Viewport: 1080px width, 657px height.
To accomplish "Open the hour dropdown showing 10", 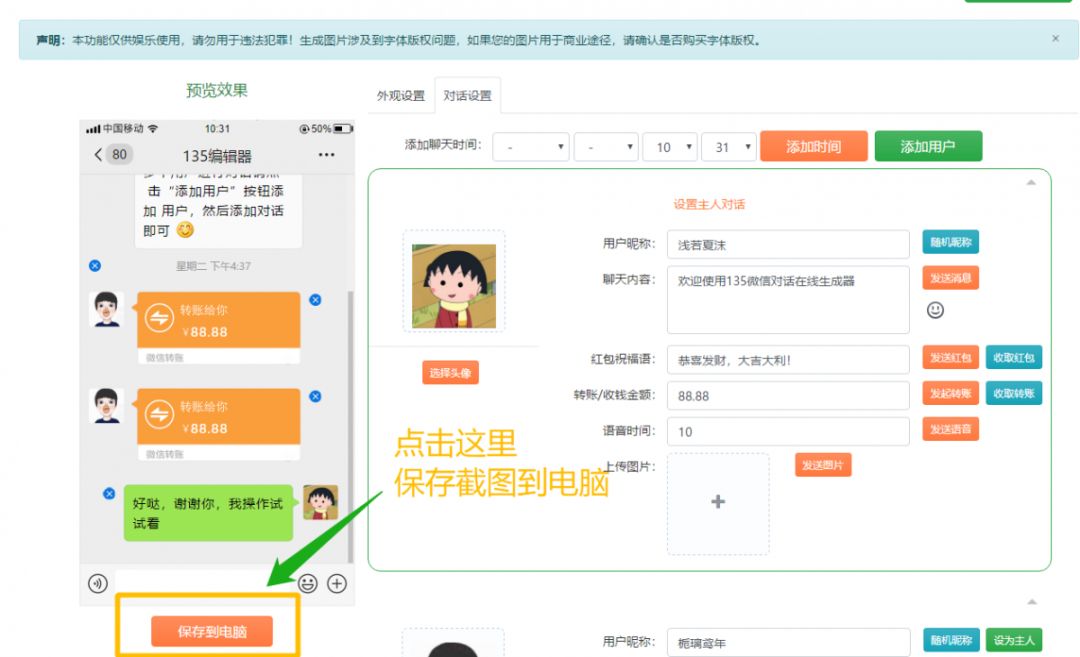I will [x=669, y=147].
